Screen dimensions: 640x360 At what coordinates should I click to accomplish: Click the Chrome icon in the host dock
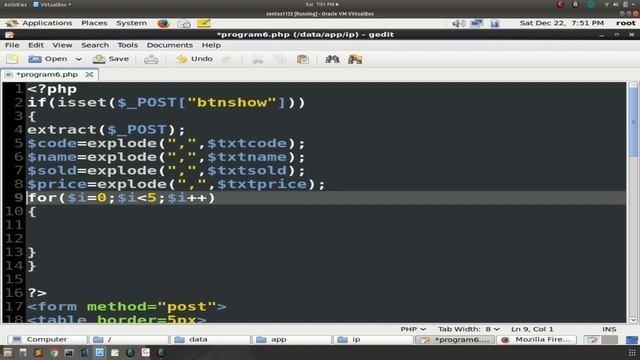[x=54, y=353]
